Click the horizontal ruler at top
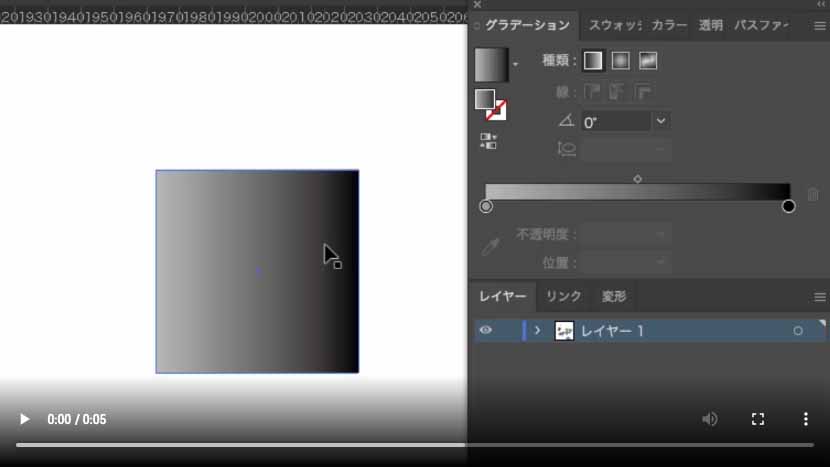 coord(233,17)
